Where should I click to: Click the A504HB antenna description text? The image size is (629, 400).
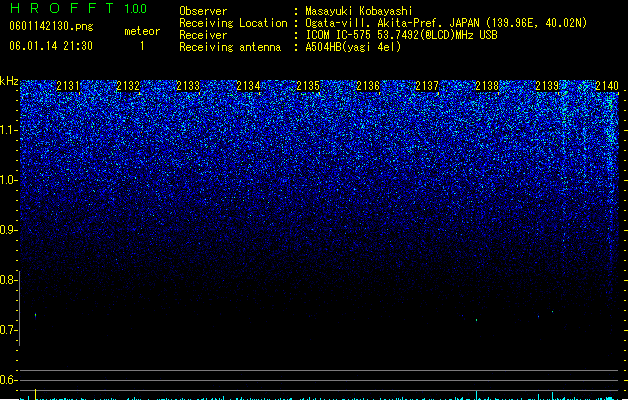(353, 47)
